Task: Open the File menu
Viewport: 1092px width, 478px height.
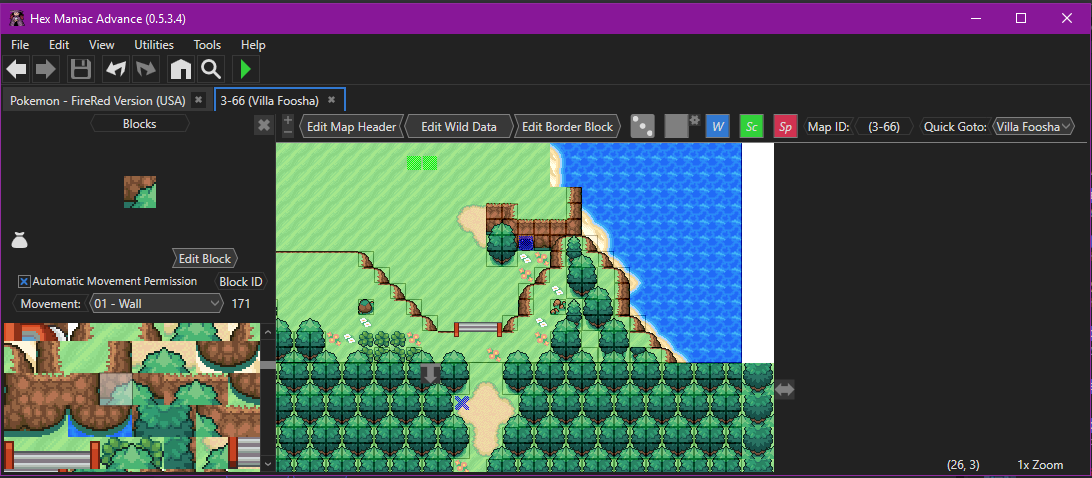Action: tap(20, 45)
